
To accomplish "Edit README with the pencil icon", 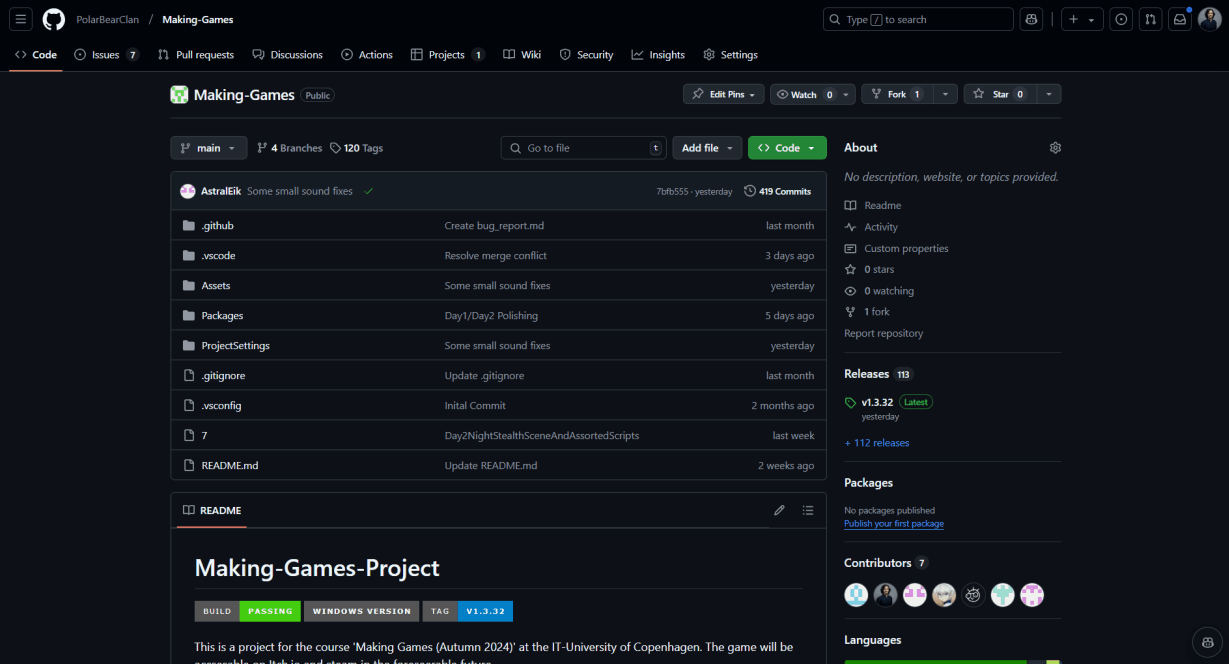I will (x=779, y=510).
